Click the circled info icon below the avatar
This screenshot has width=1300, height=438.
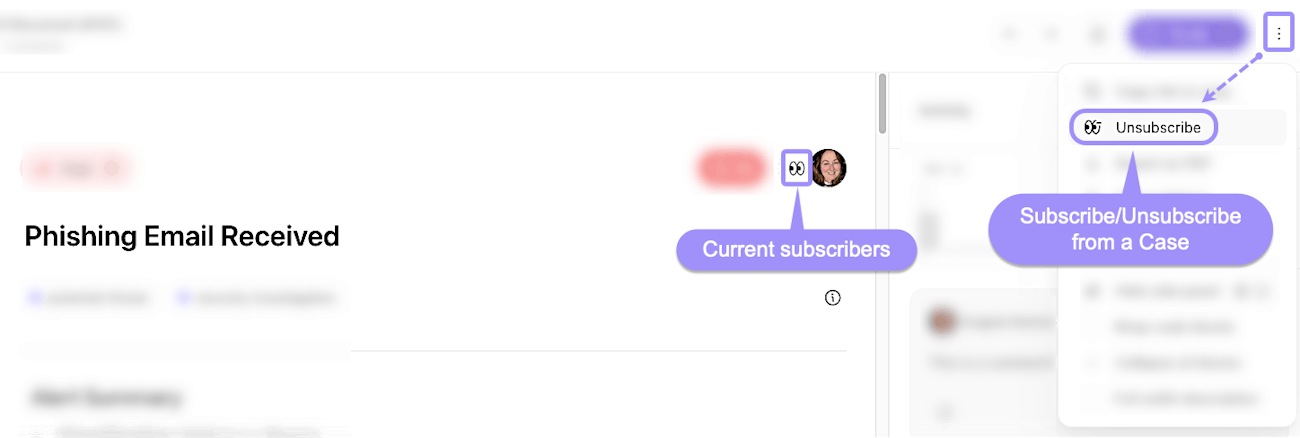click(833, 297)
